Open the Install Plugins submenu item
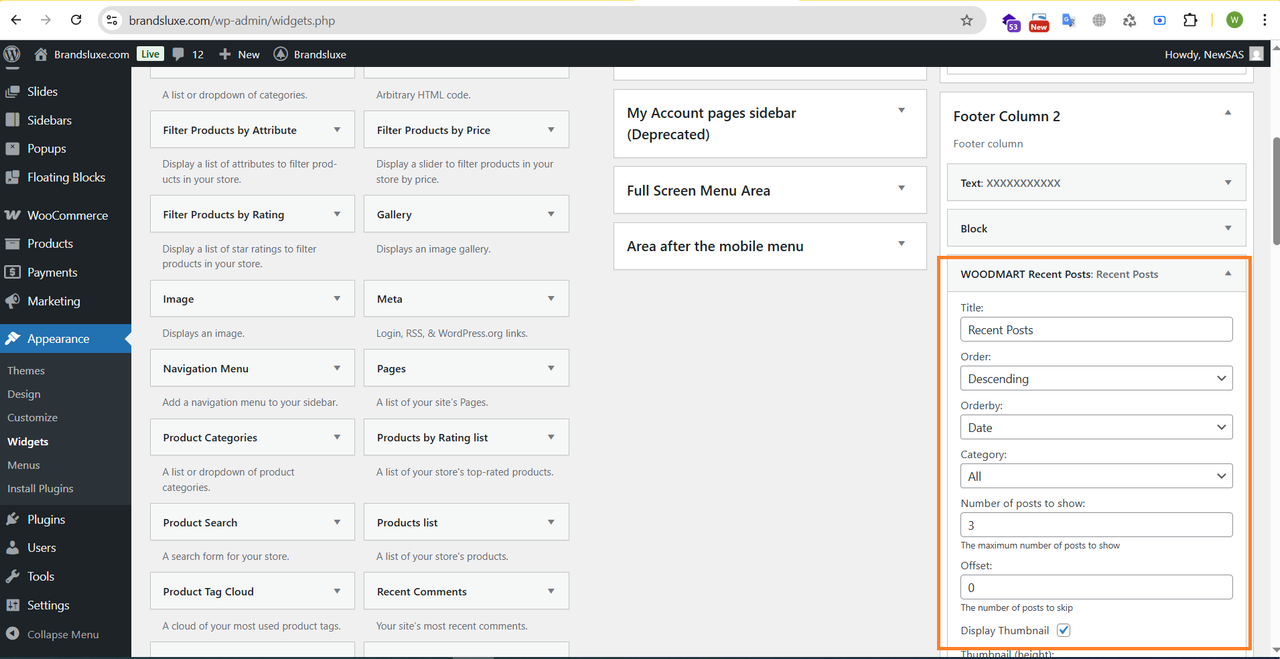The image size is (1280, 659). (40, 489)
